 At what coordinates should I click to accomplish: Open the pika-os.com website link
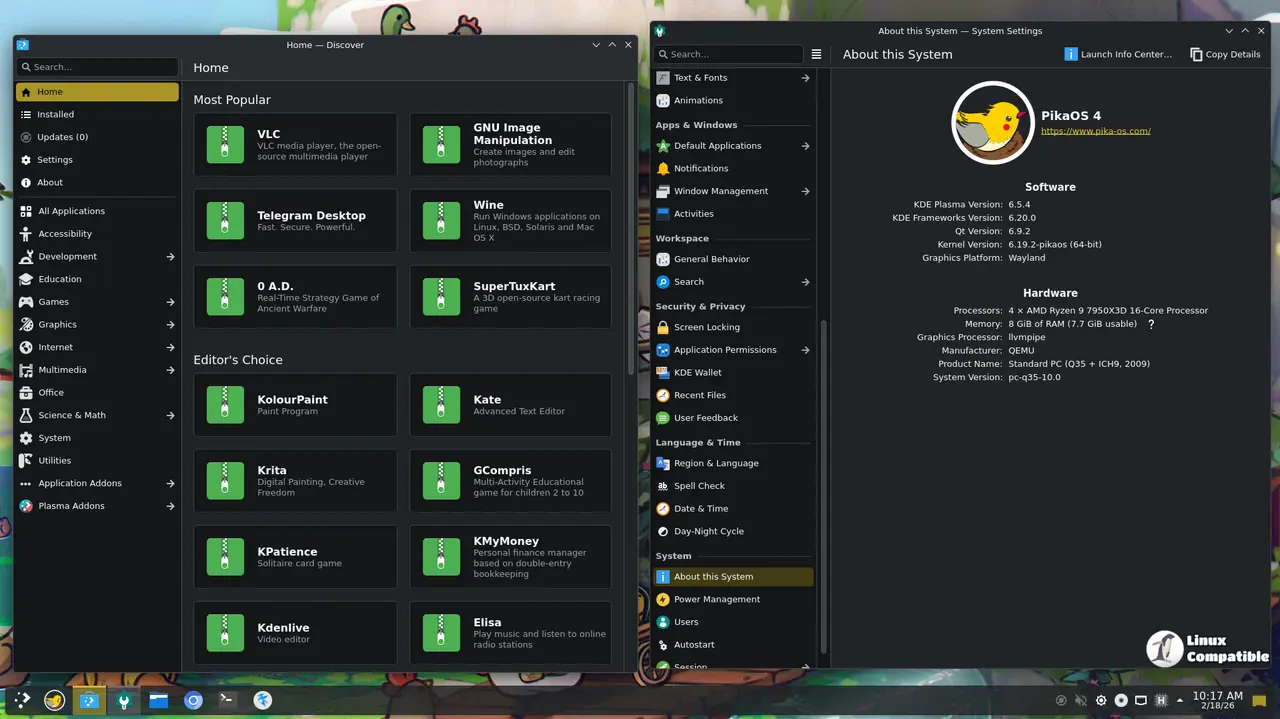[x=1095, y=131]
